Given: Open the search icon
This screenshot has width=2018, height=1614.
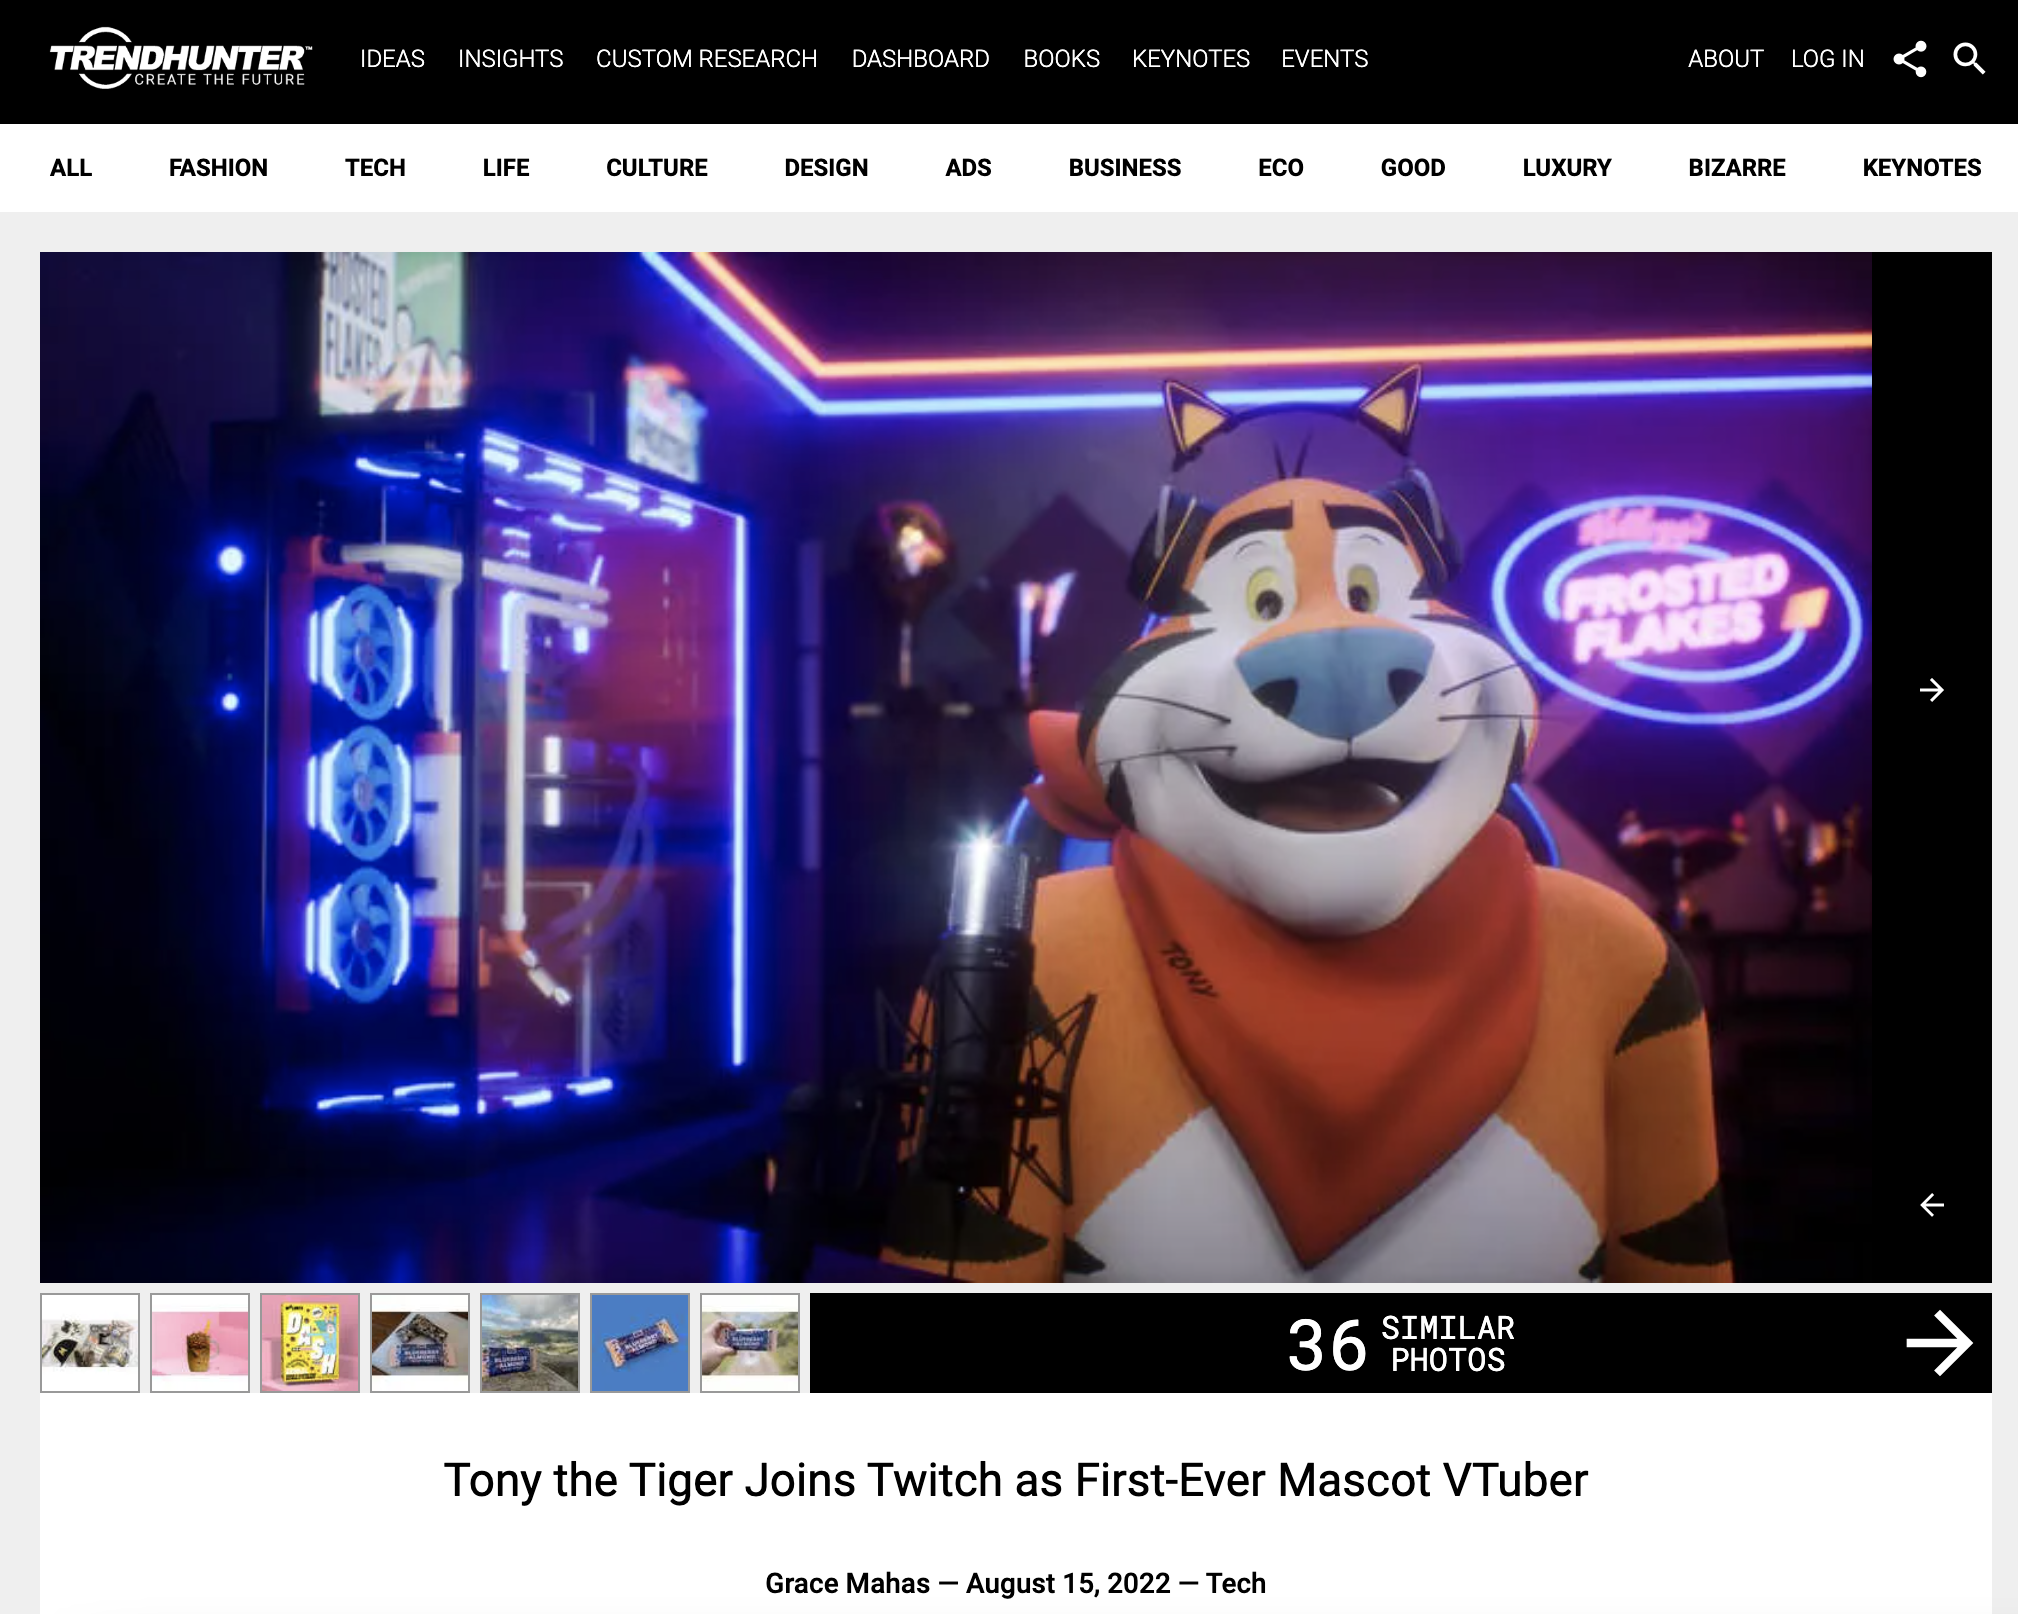Looking at the screenshot, I should (x=1968, y=59).
